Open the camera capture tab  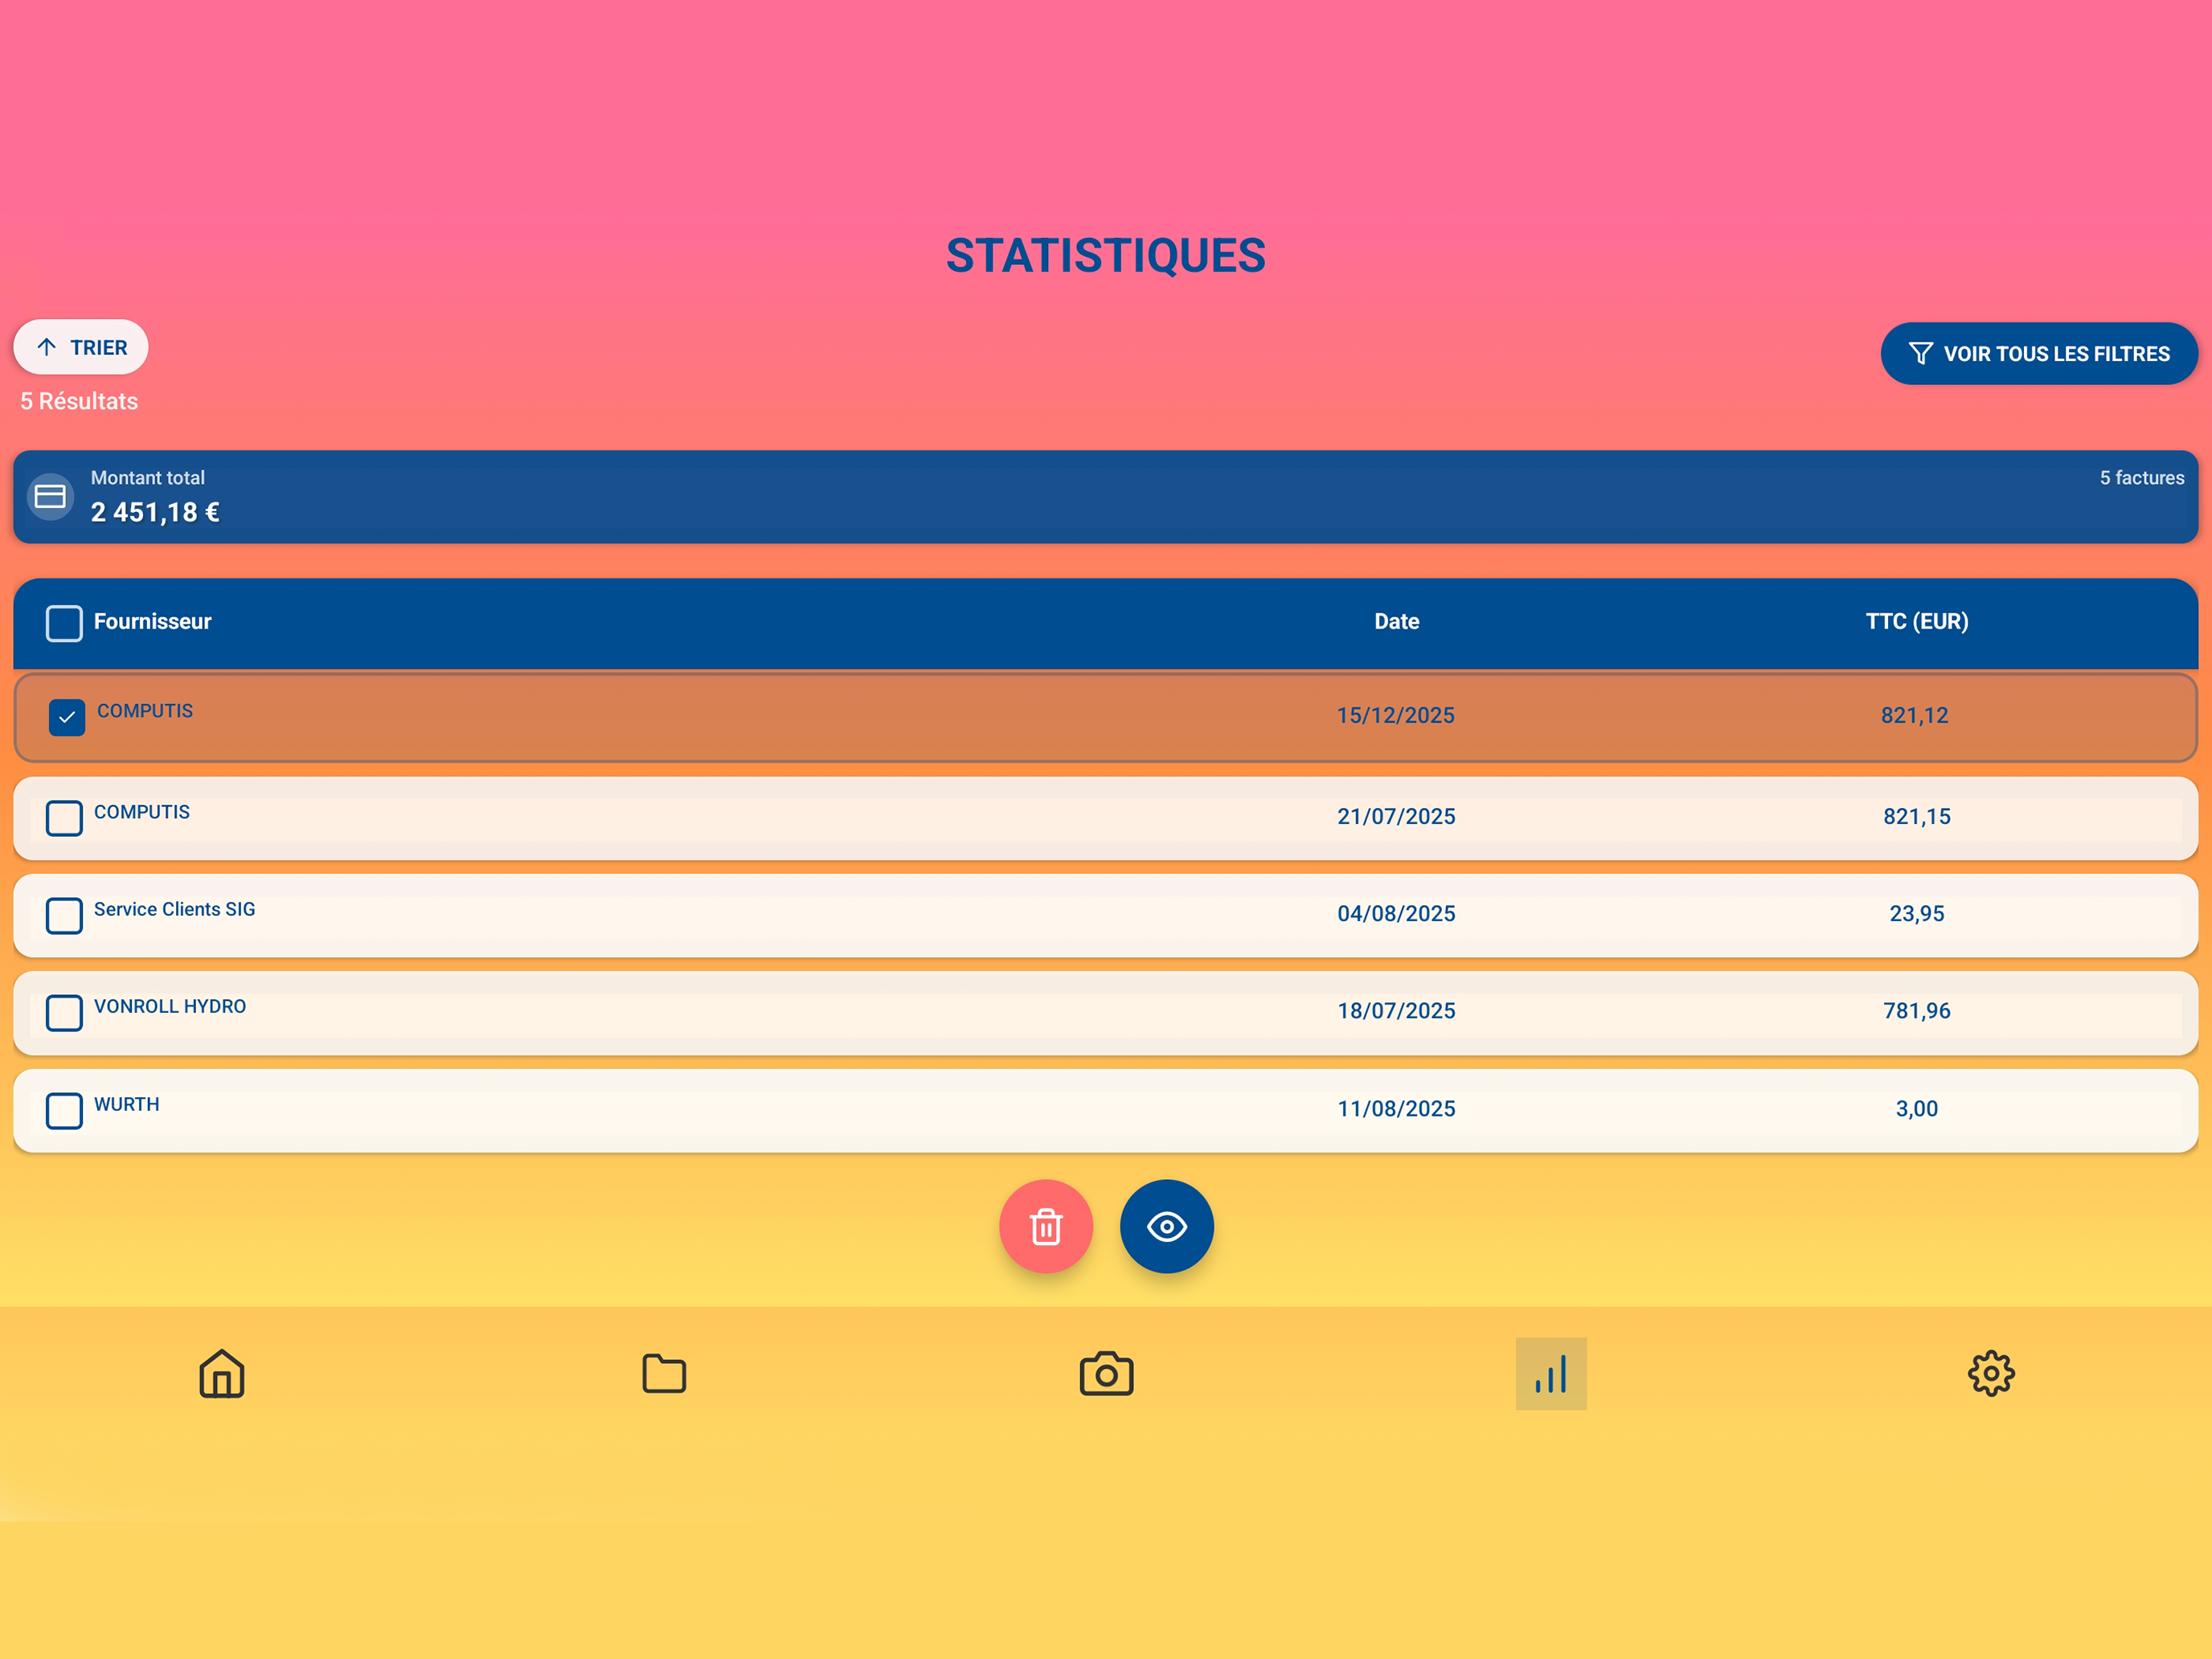(1106, 1373)
